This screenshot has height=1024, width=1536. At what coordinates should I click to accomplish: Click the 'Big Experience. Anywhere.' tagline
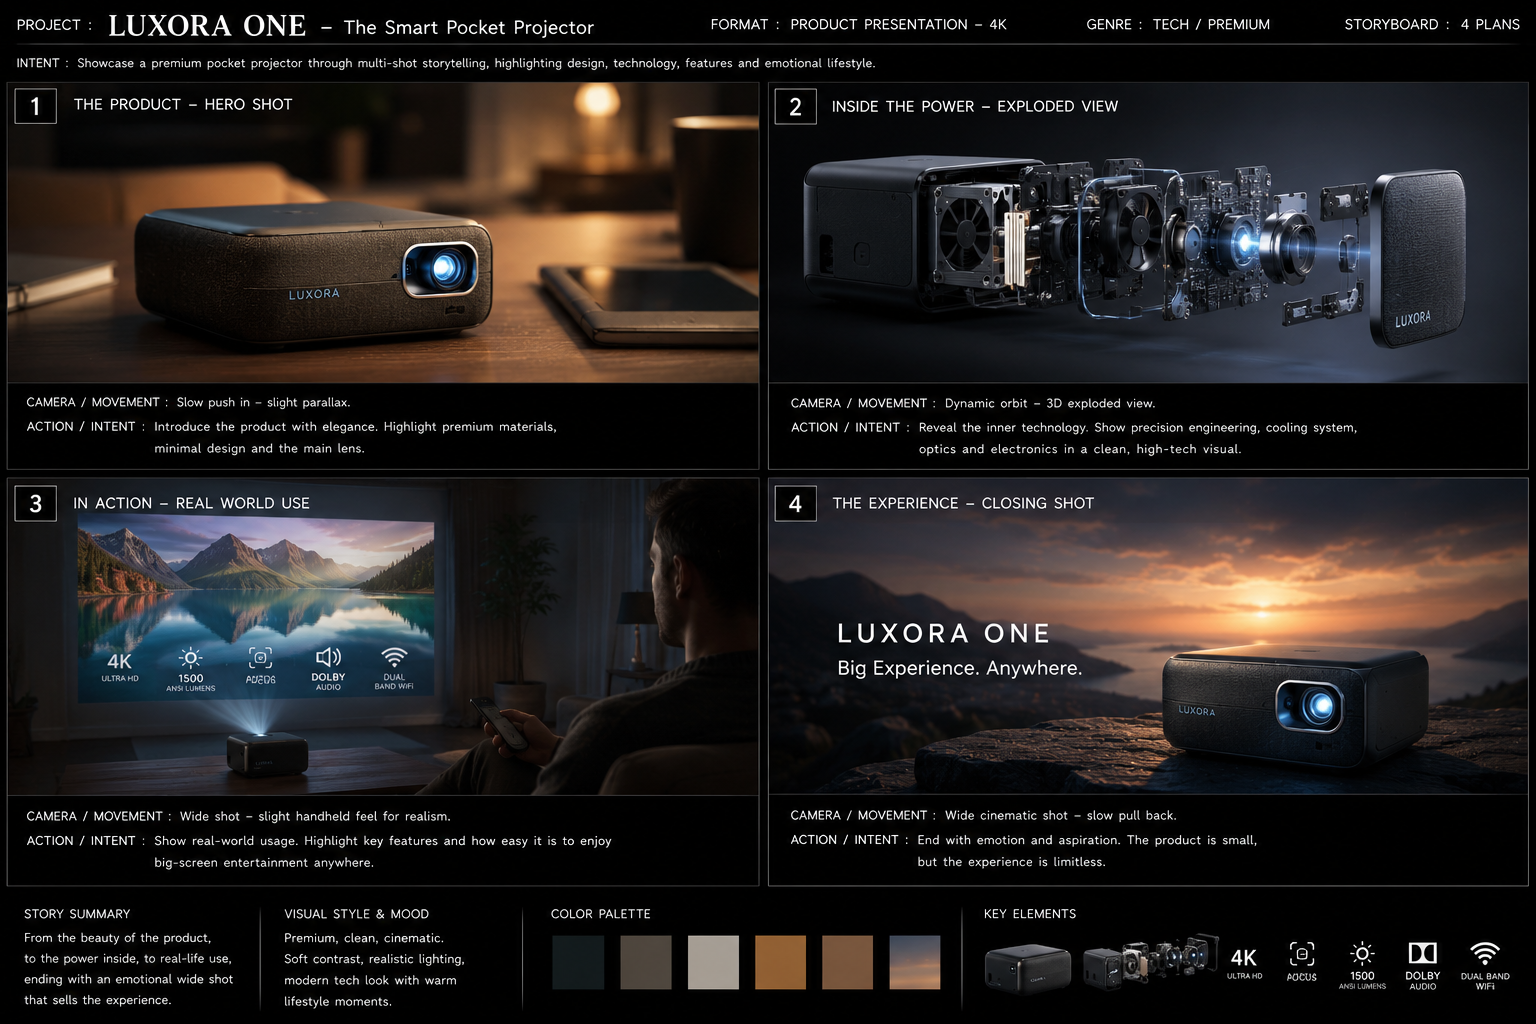click(x=960, y=668)
